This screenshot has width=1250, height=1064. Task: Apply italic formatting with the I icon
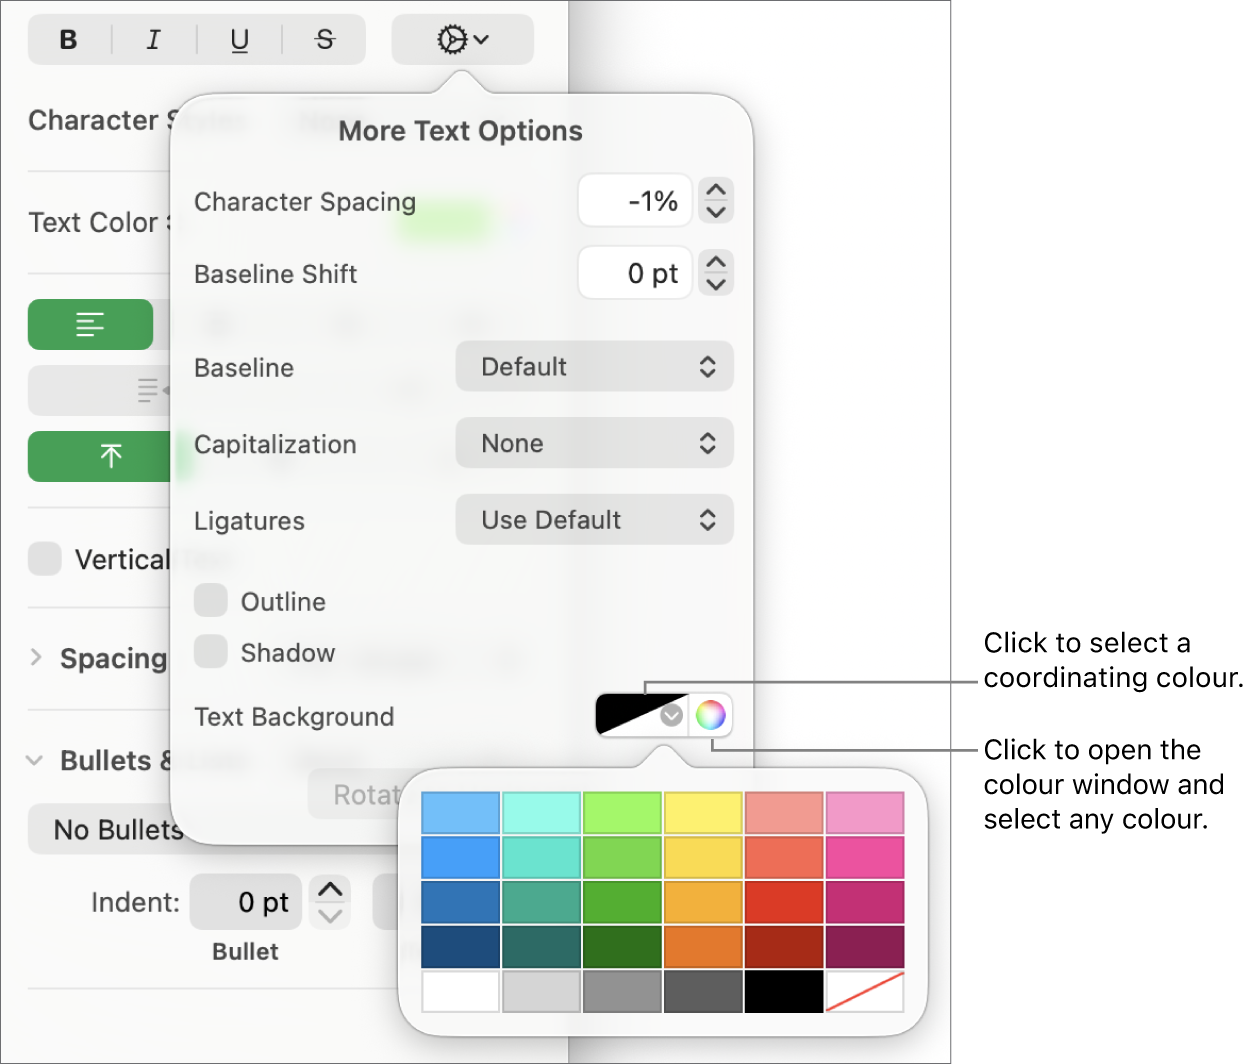[x=152, y=40]
